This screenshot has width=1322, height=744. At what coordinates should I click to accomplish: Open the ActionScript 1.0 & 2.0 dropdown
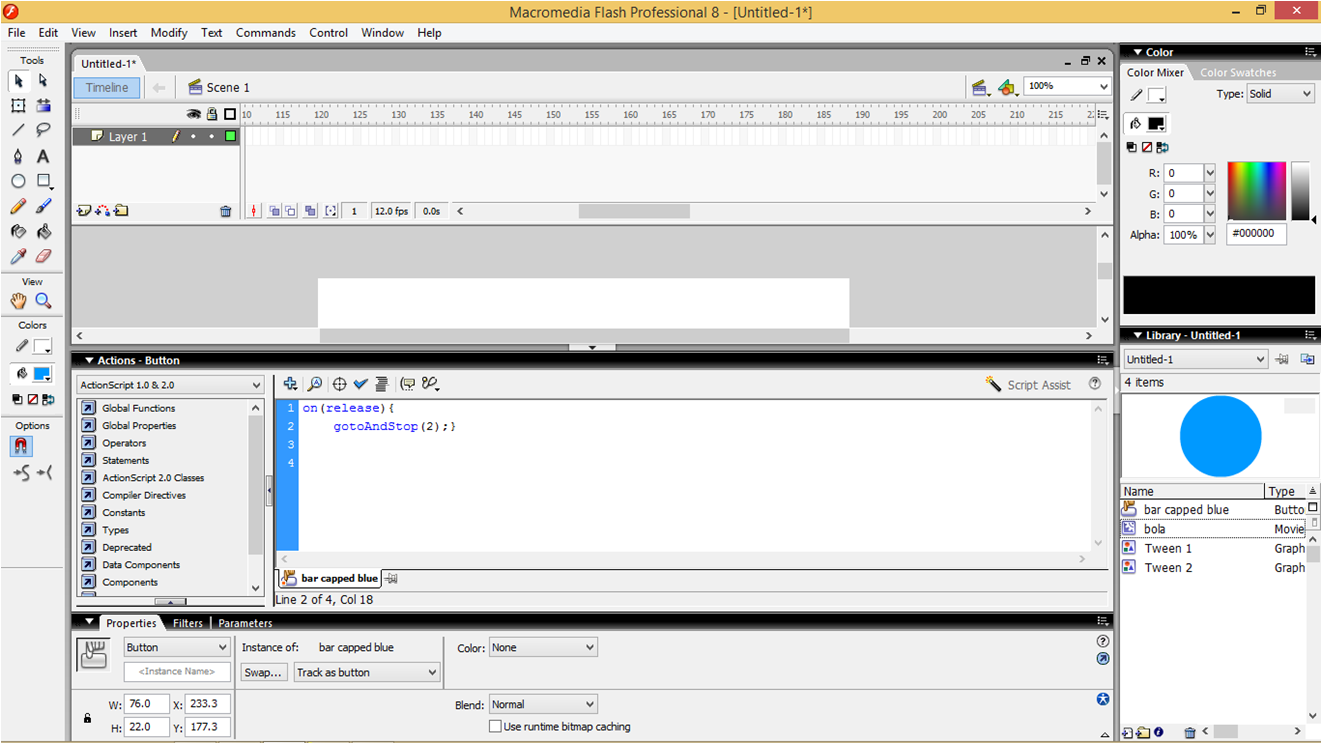[170, 385]
